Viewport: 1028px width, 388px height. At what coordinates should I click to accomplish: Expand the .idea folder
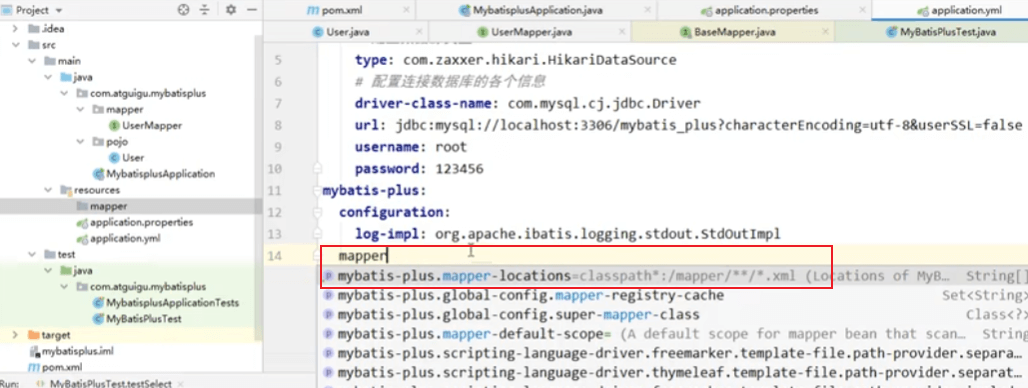click(x=16, y=29)
